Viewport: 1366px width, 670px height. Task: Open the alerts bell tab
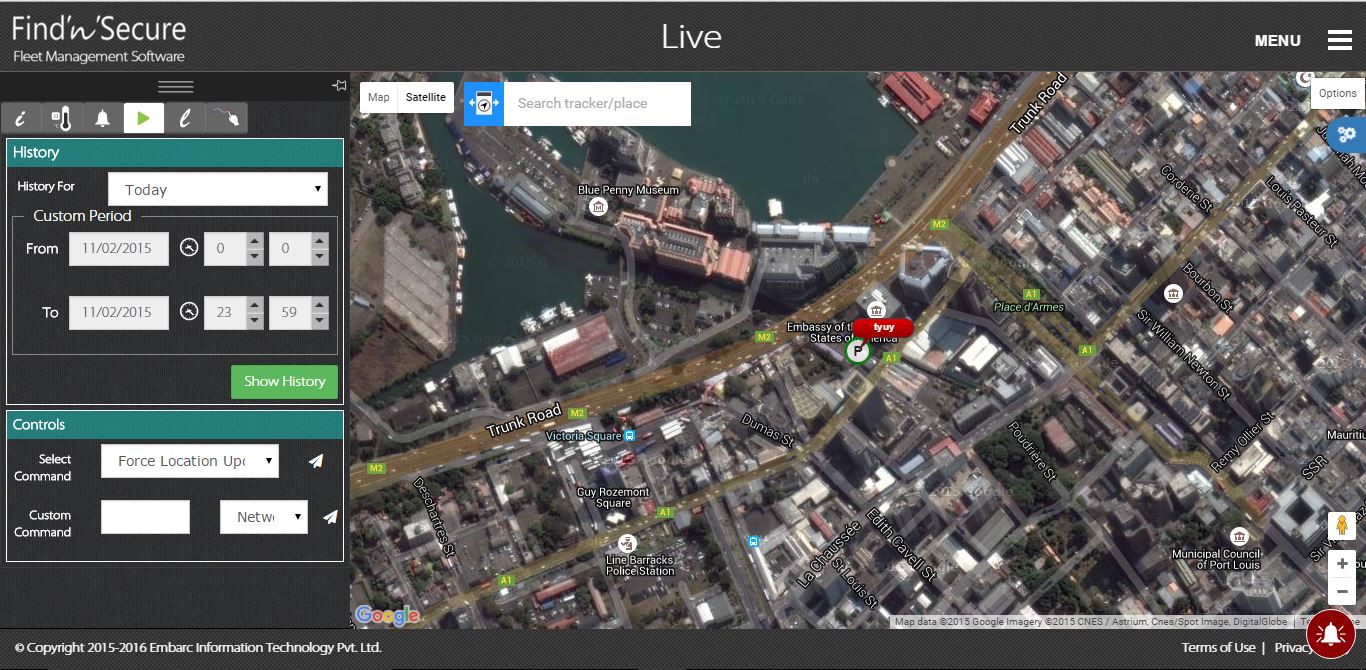coord(102,118)
